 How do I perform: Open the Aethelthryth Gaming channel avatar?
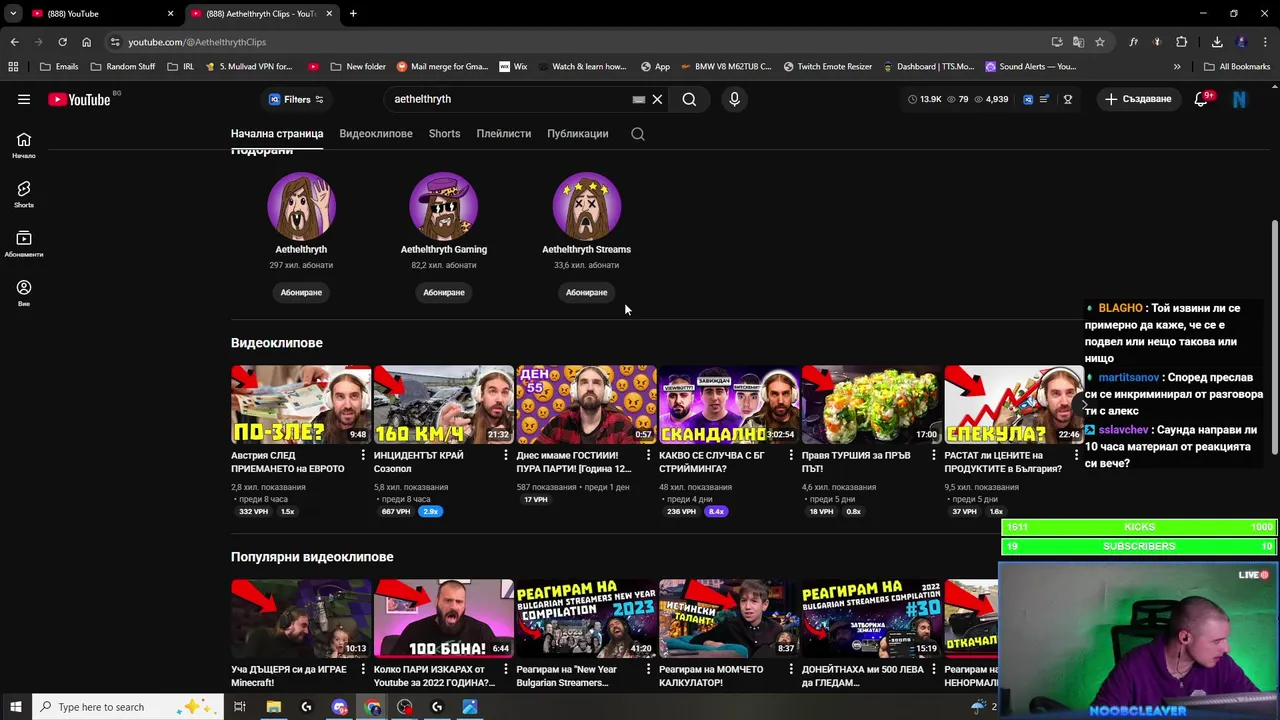444,206
